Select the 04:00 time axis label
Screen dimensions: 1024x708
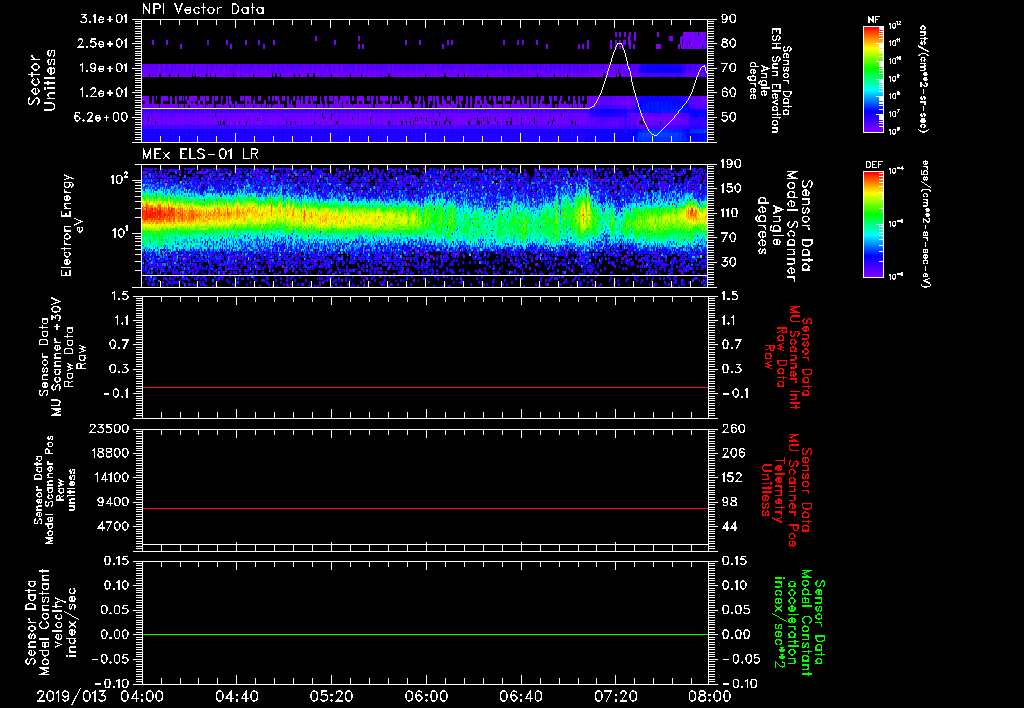click(x=142, y=696)
